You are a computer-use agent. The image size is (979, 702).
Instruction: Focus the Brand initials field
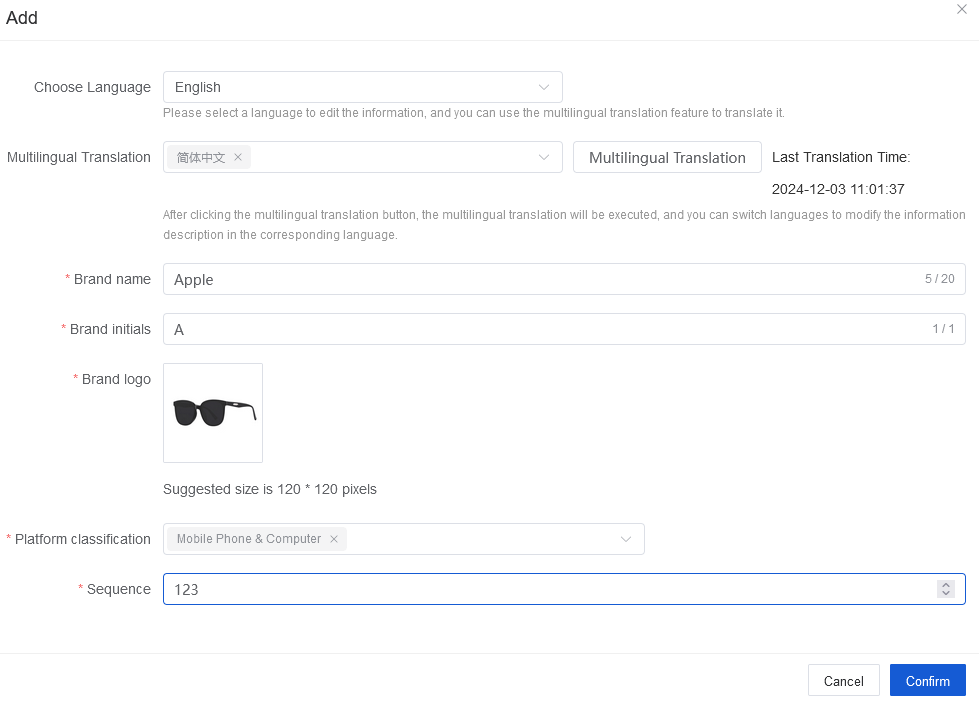click(x=564, y=329)
